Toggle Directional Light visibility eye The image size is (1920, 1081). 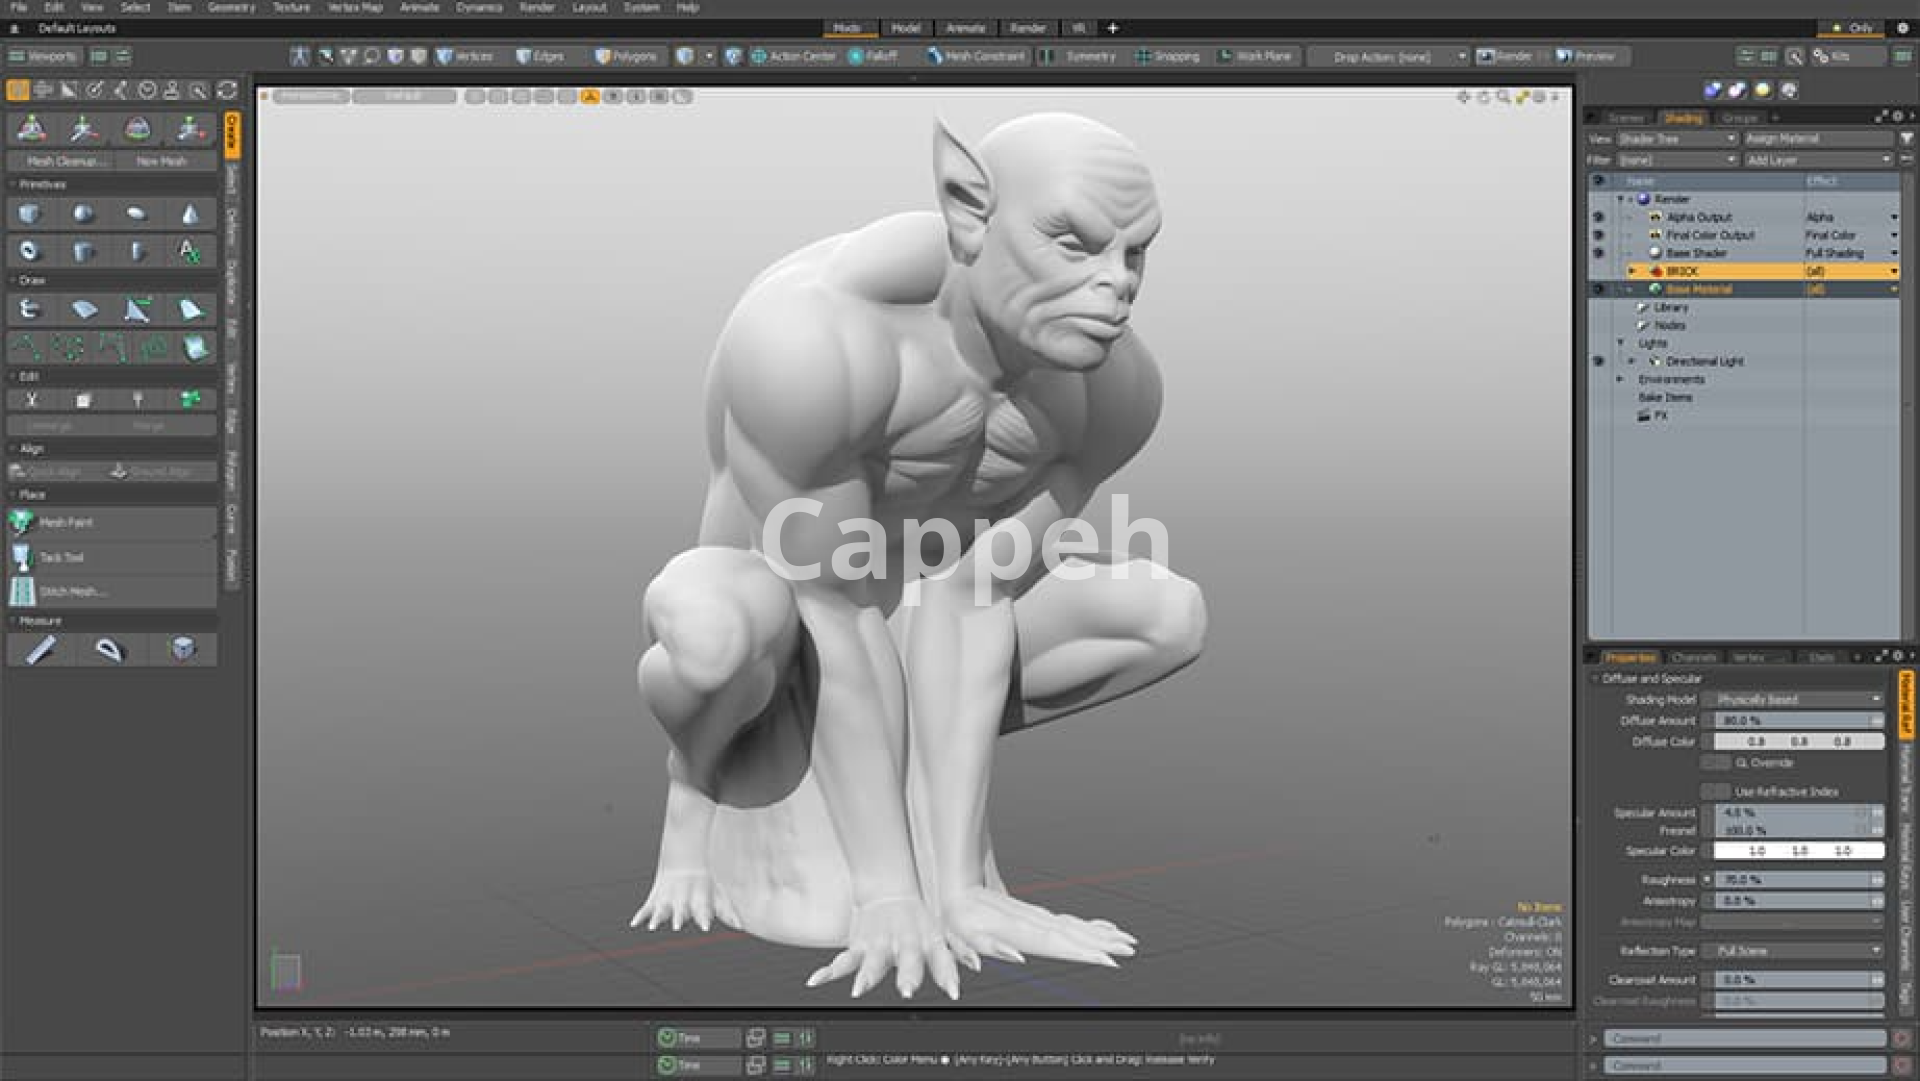pyautogui.click(x=1598, y=361)
